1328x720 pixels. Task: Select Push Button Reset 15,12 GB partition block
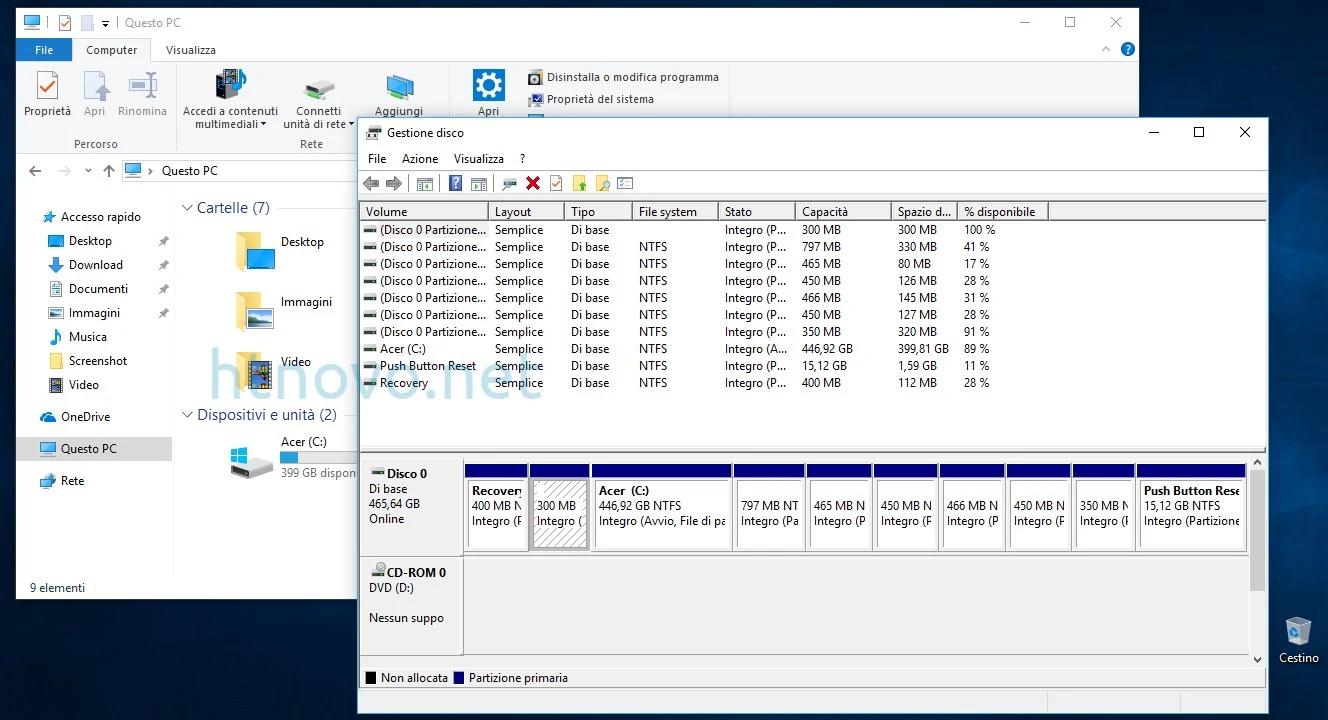point(1192,507)
